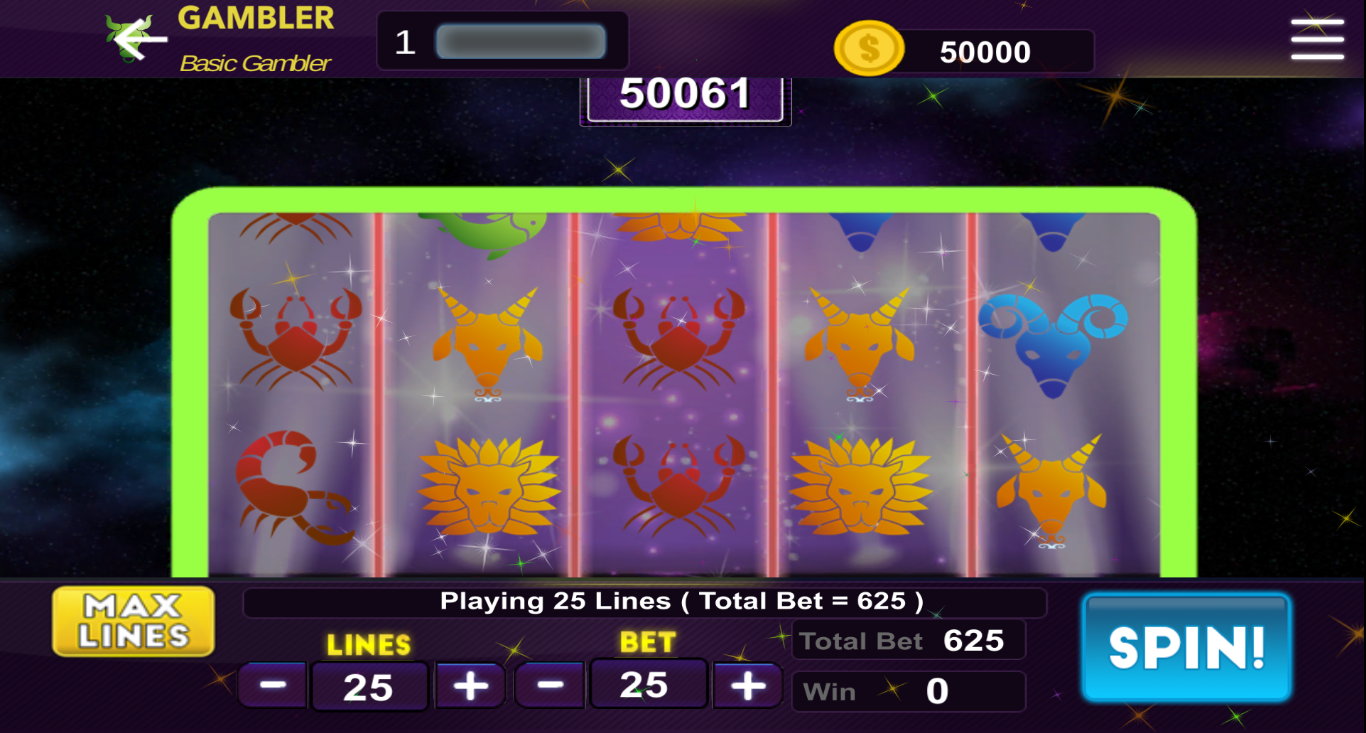Click the 50000 coin balance field
The height and width of the screenshot is (733, 1366).
click(x=985, y=52)
